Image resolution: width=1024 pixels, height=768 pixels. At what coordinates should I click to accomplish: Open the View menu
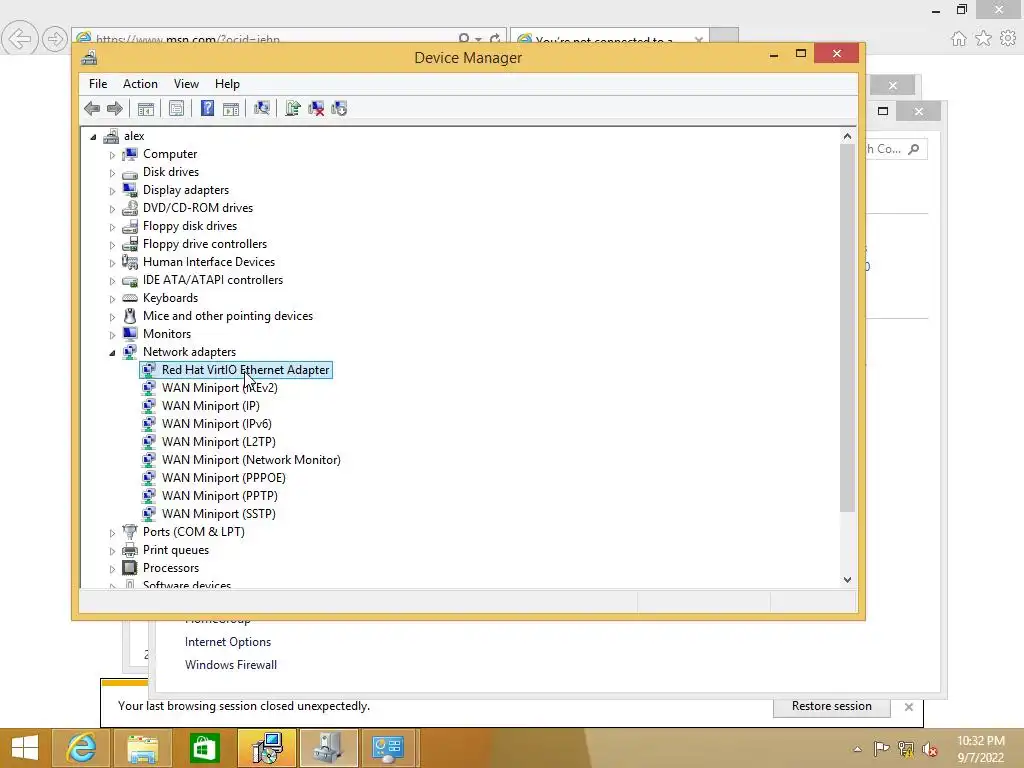pos(186,84)
